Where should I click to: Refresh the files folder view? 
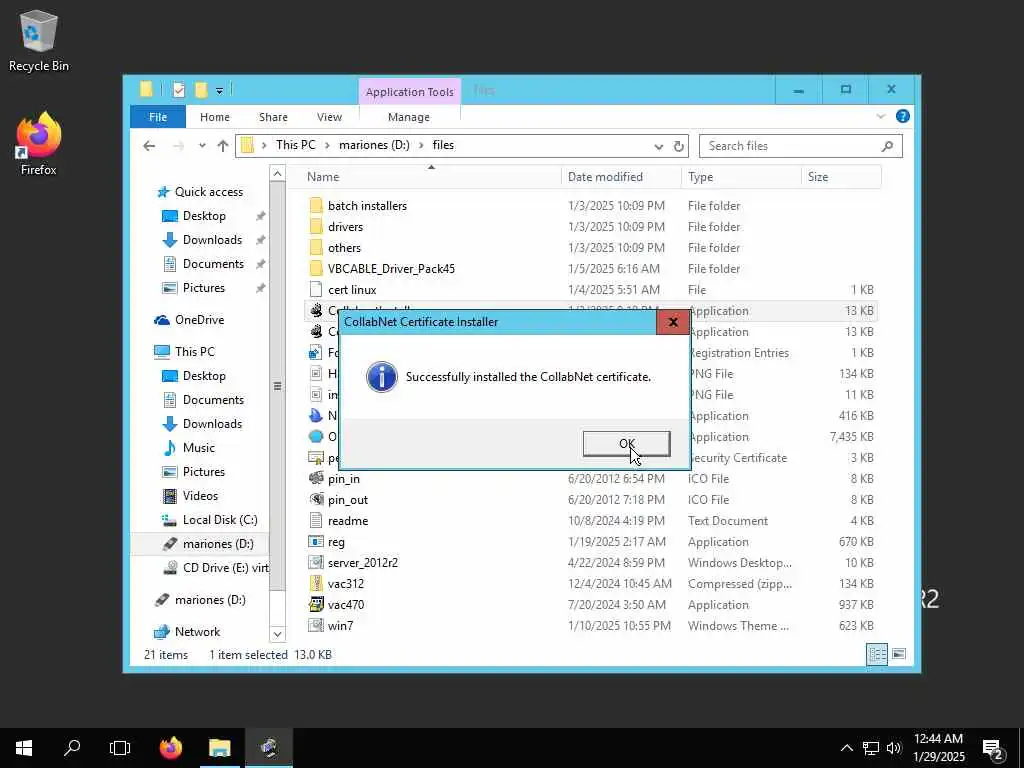pyautogui.click(x=679, y=146)
